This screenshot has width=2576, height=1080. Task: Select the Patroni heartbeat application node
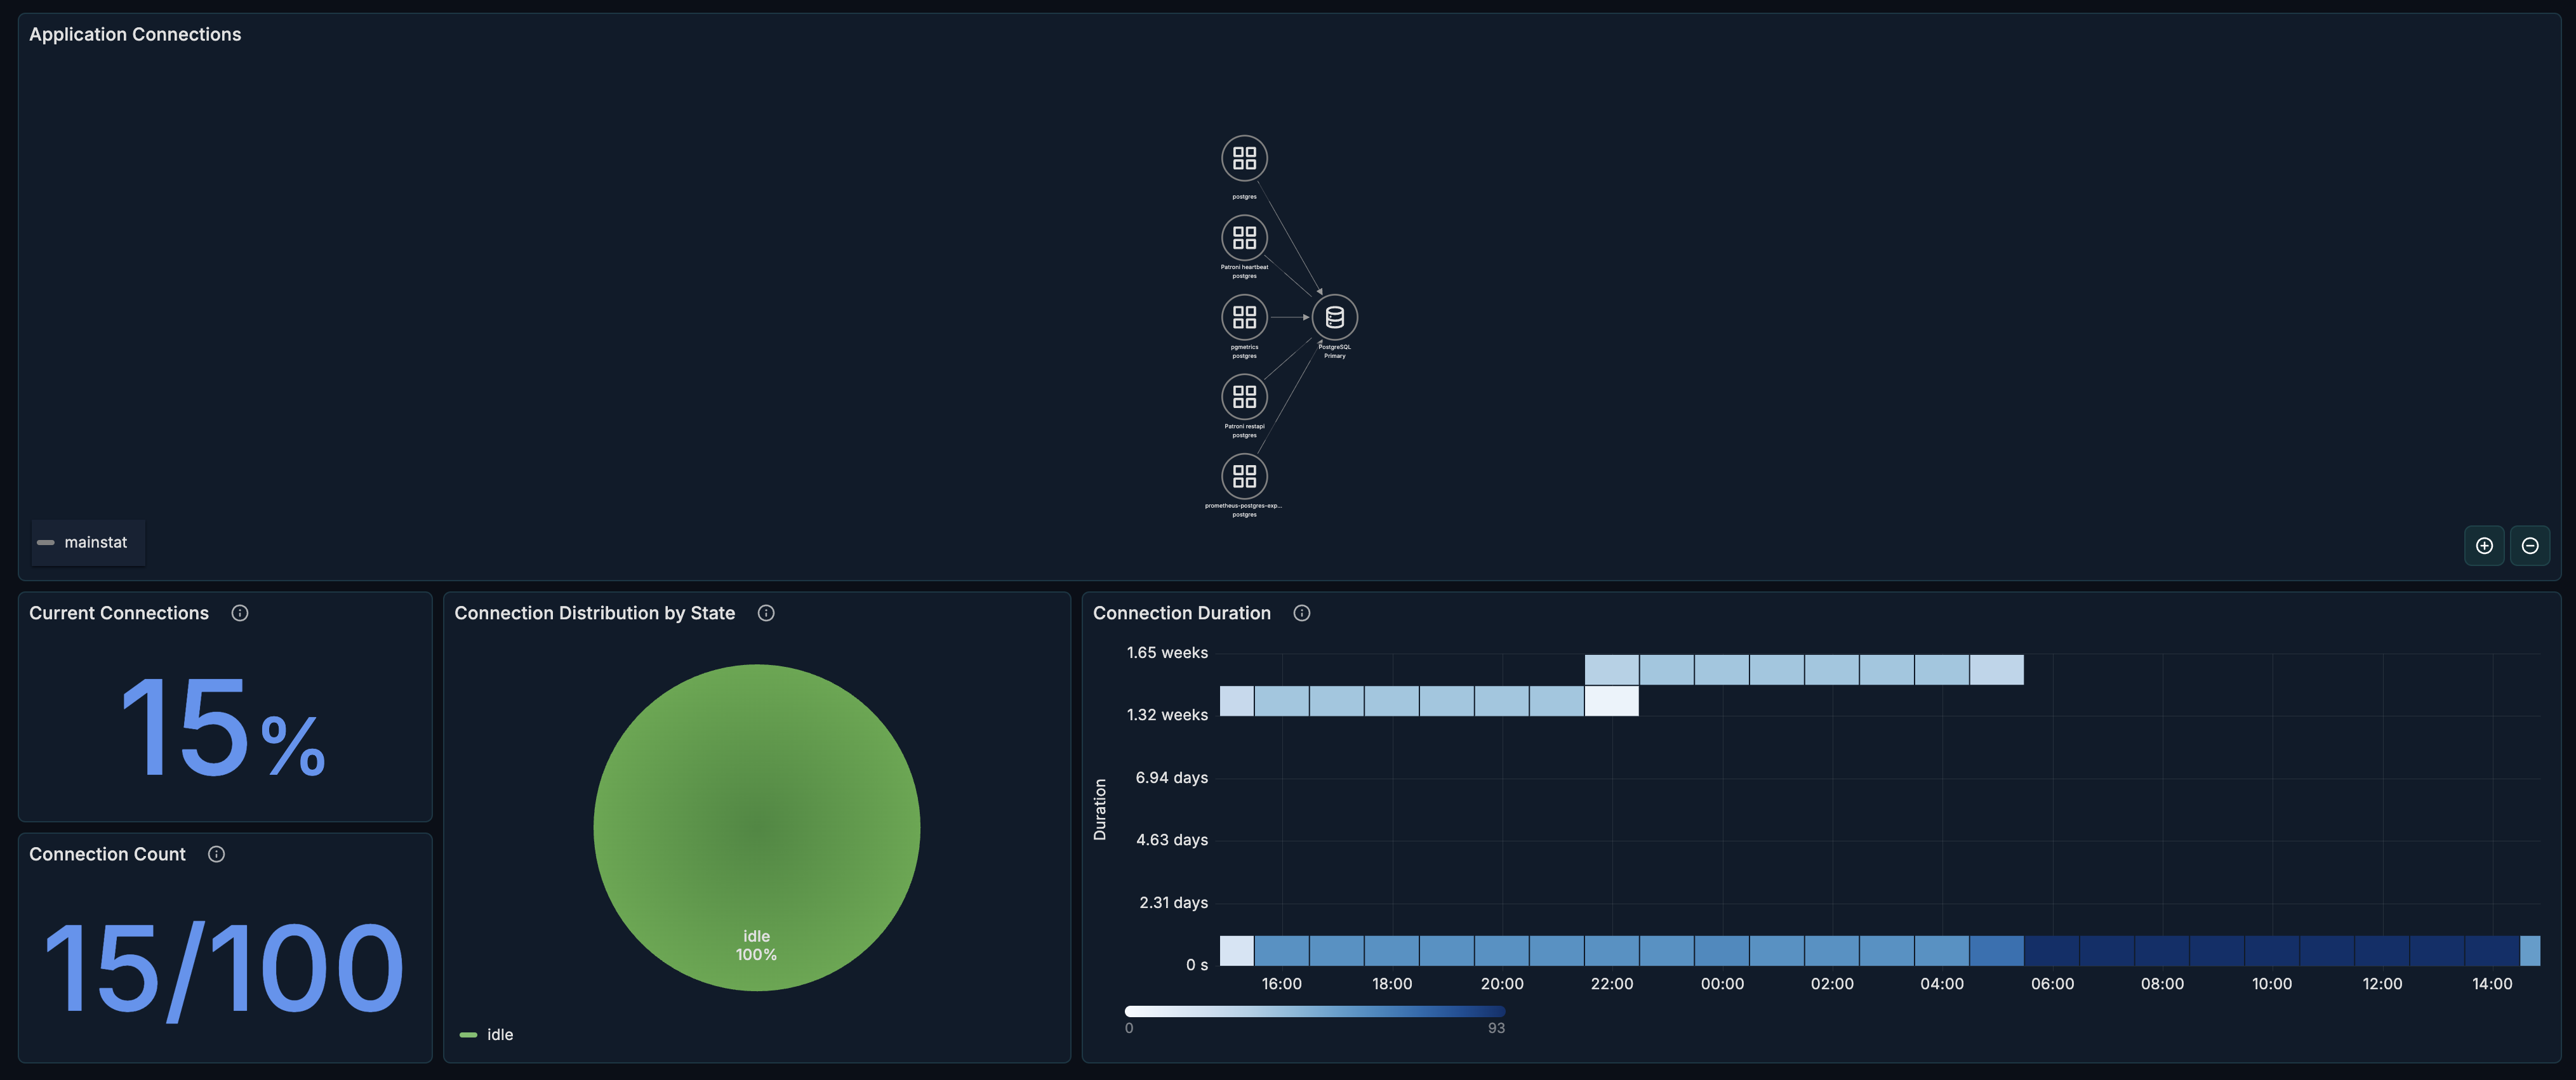pos(1244,238)
